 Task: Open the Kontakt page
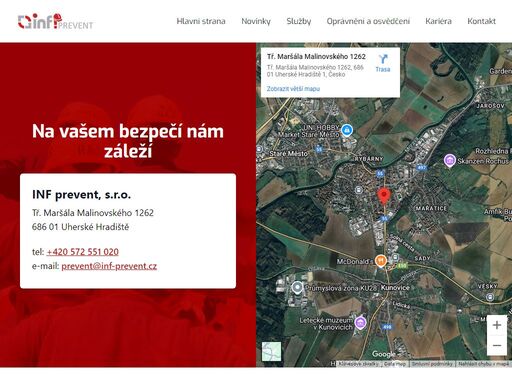[482, 21]
